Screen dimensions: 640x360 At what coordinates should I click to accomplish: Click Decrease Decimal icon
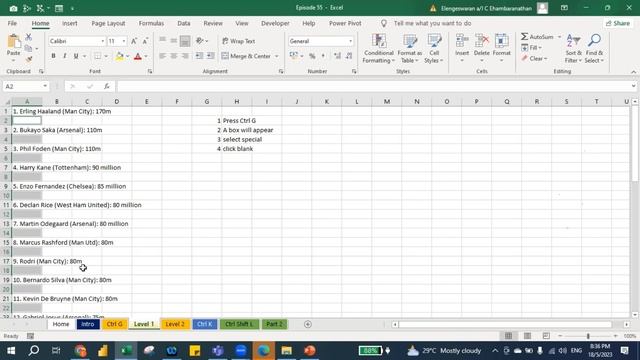[x=349, y=56]
